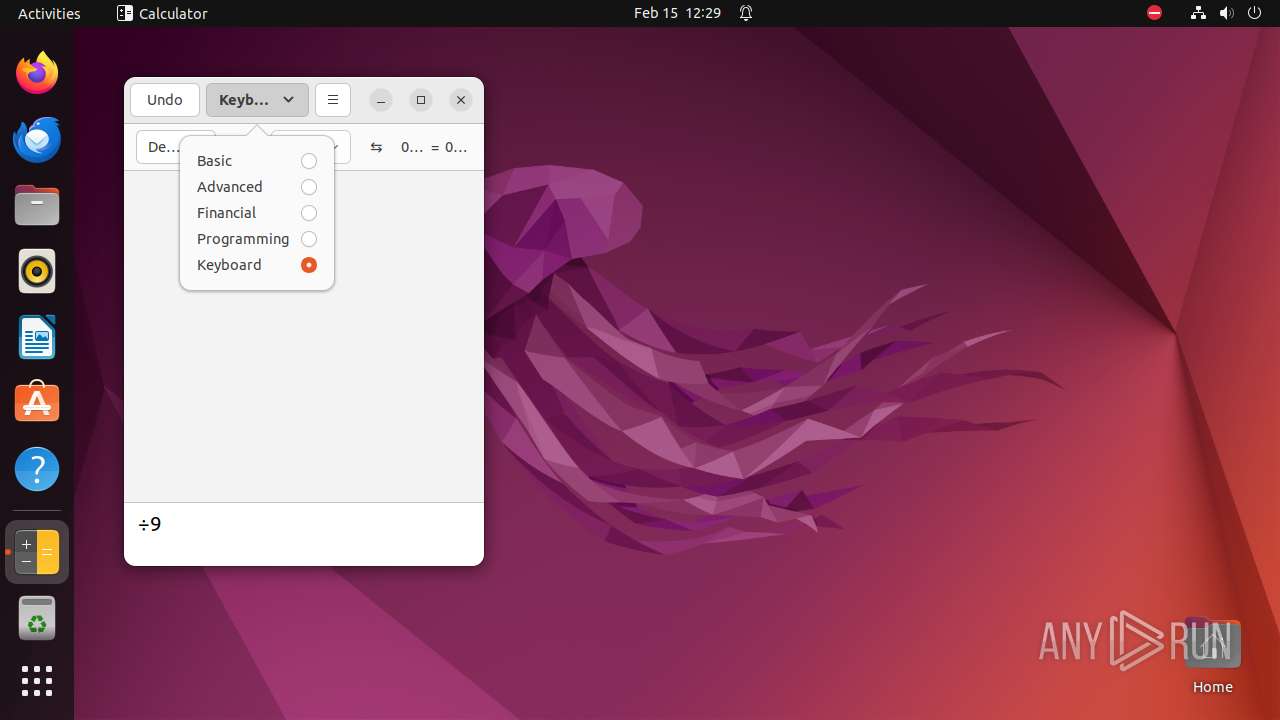Open the source unit dropdown
The height and width of the screenshot is (720, 1280).
pyautogui.click(x=158, y=147)
